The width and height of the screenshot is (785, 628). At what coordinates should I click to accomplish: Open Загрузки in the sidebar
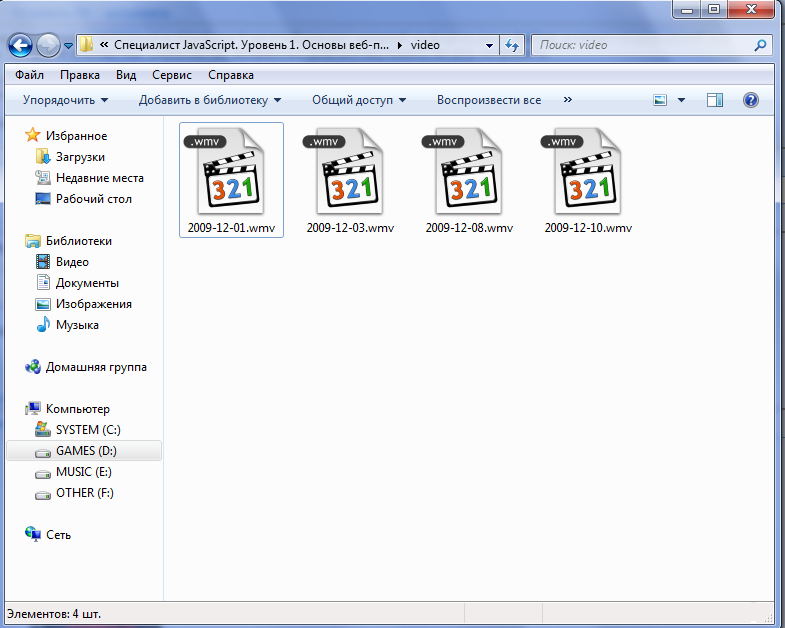click(x=80, y=157)
